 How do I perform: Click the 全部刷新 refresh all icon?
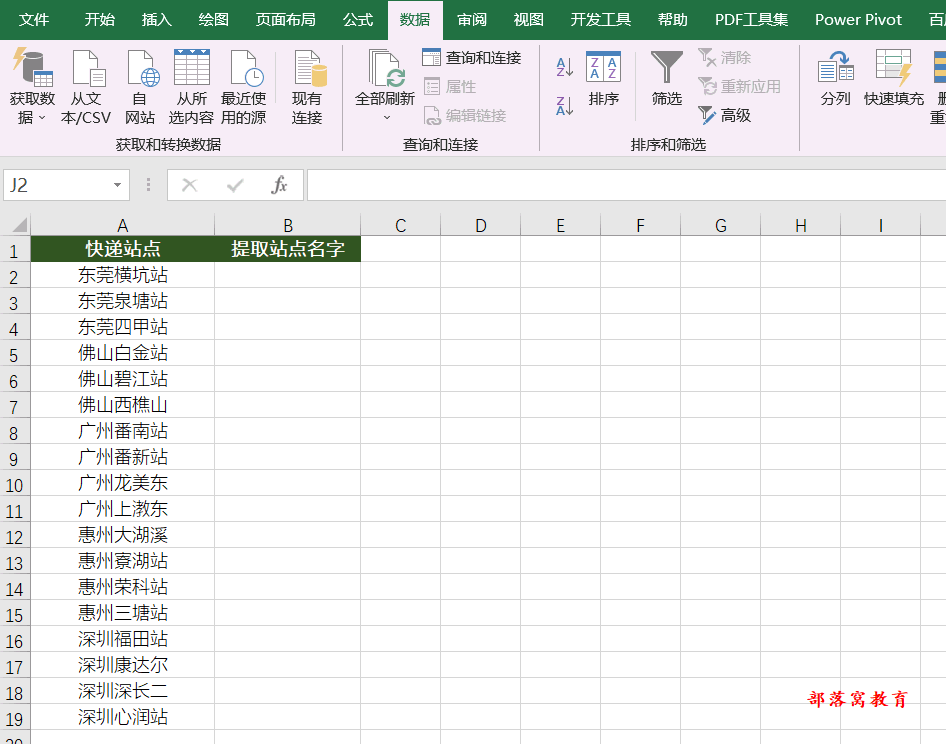tap(385, 68)
